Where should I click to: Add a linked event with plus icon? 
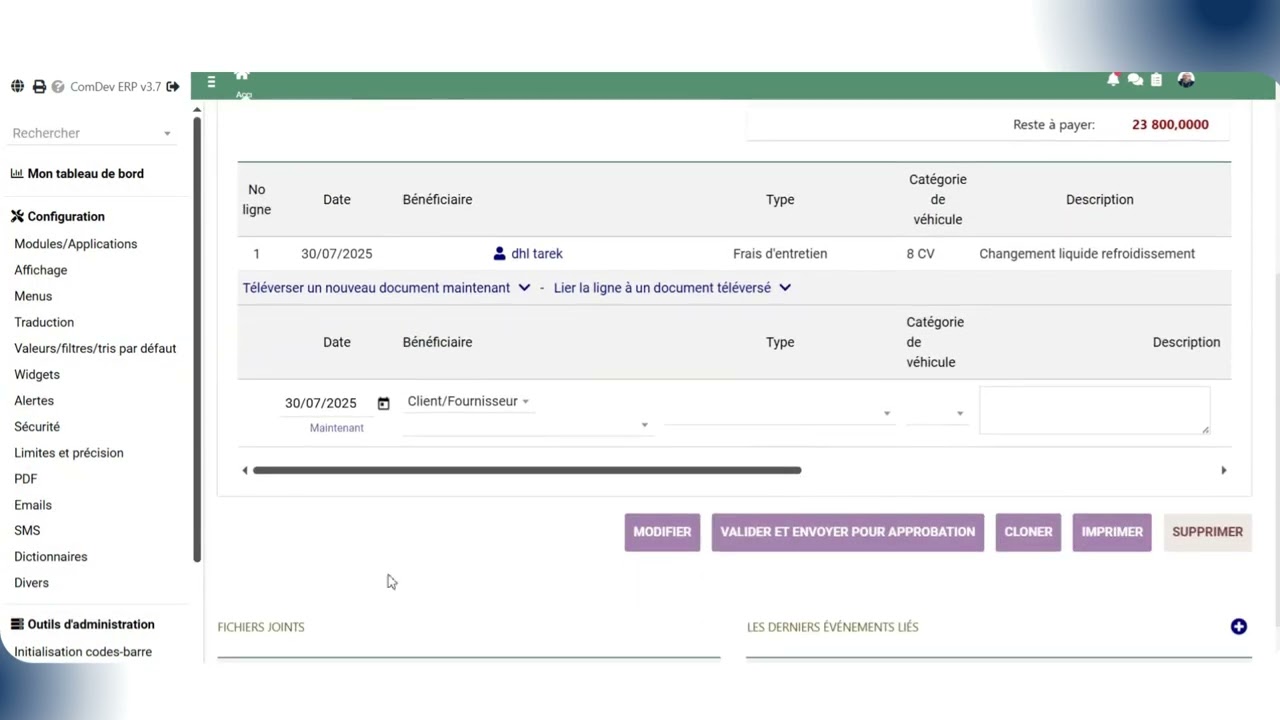click(1239, 627)
